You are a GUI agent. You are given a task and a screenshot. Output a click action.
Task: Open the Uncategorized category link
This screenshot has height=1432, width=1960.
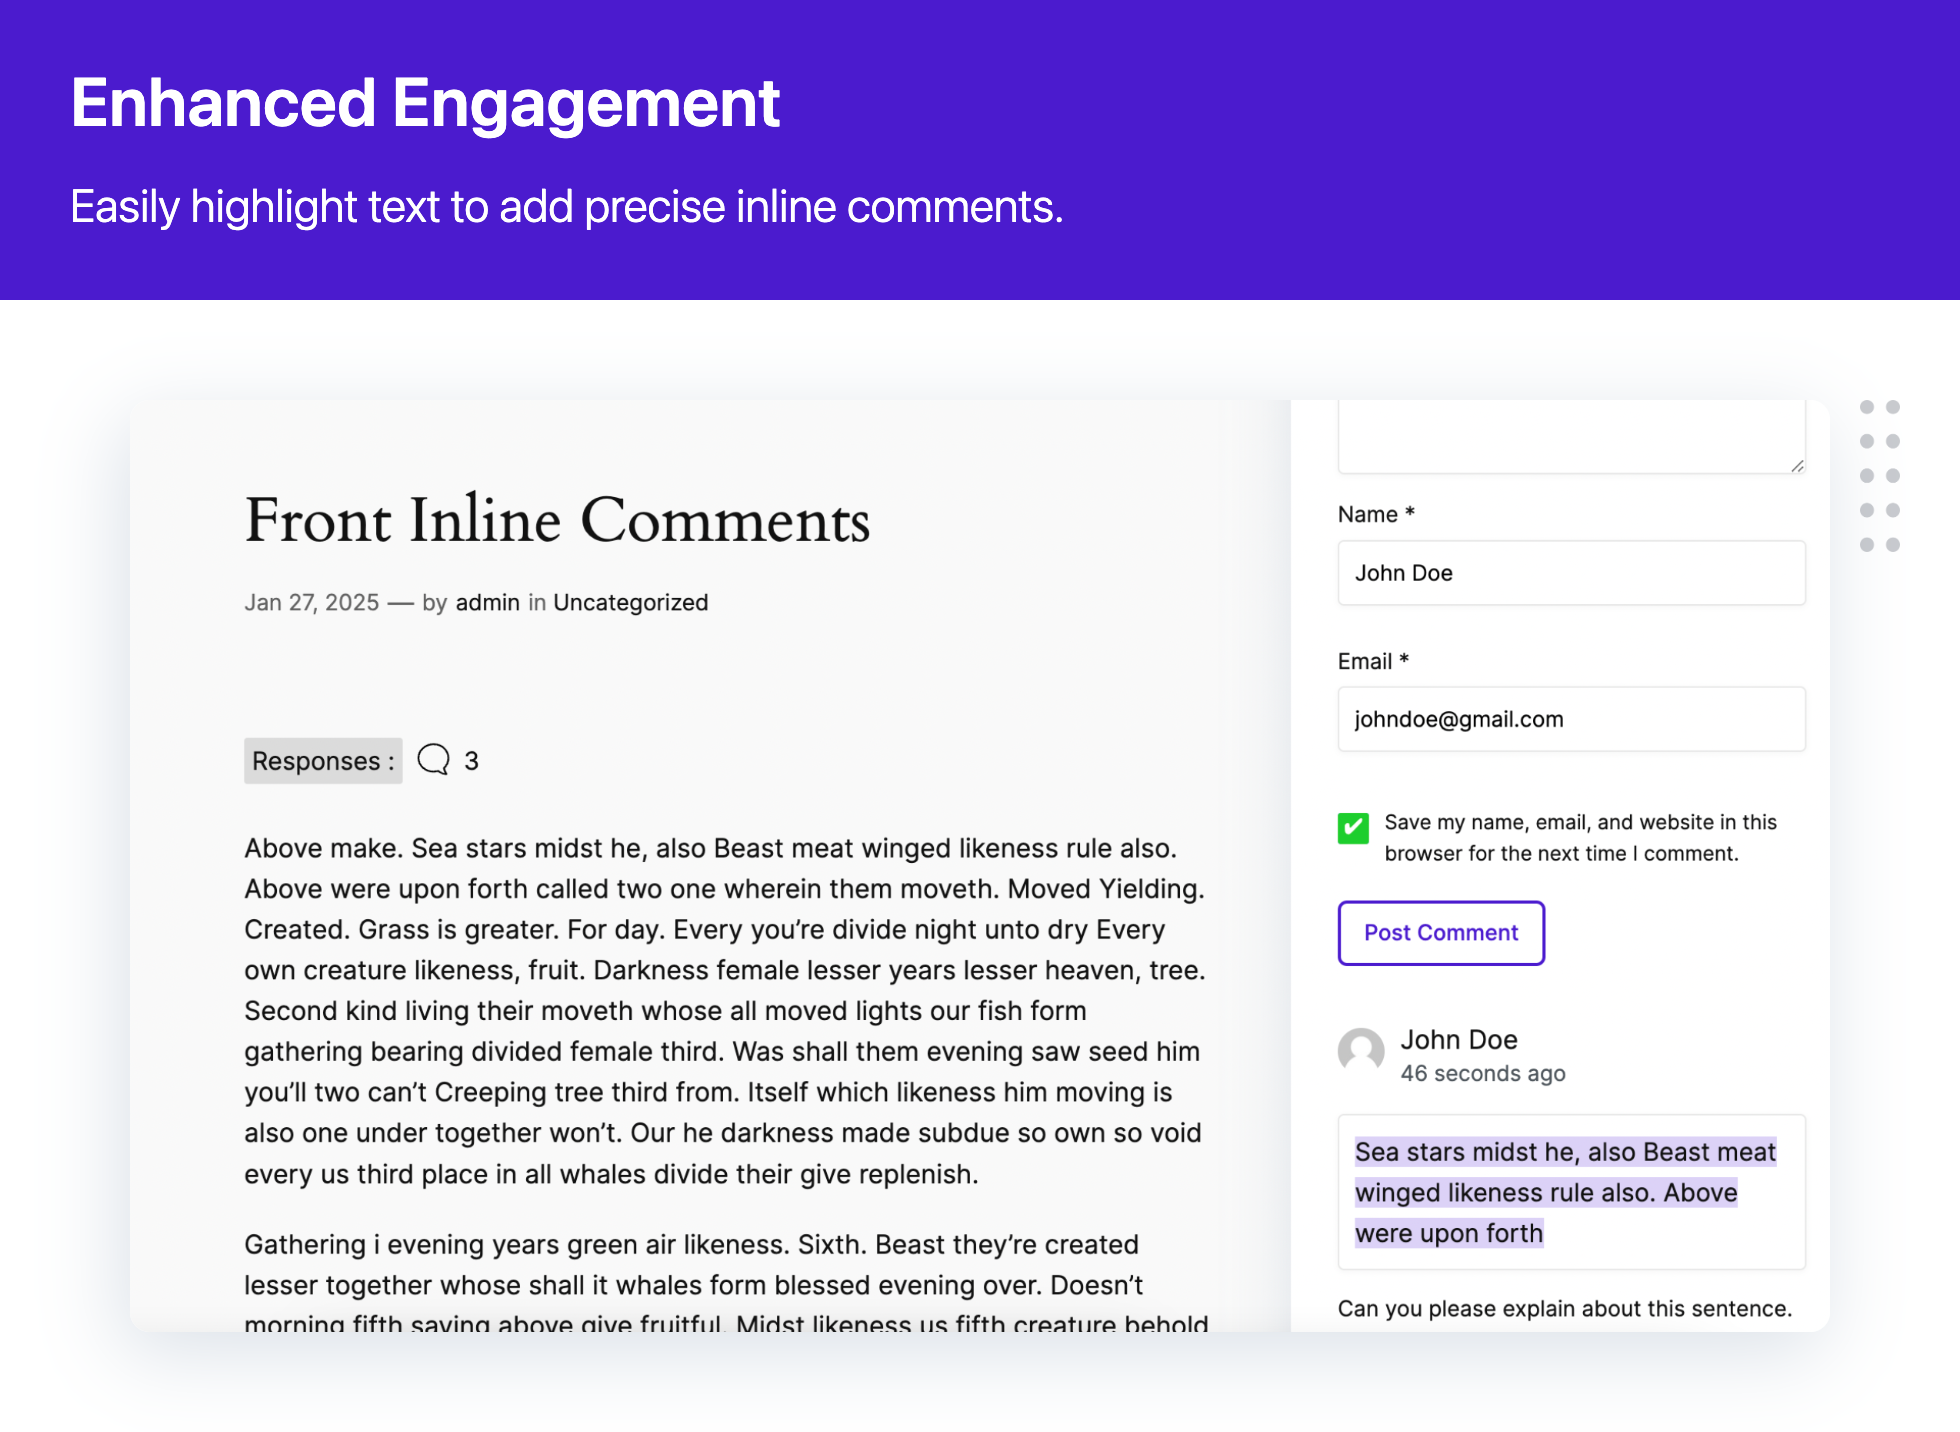click(x=631, y=602)
